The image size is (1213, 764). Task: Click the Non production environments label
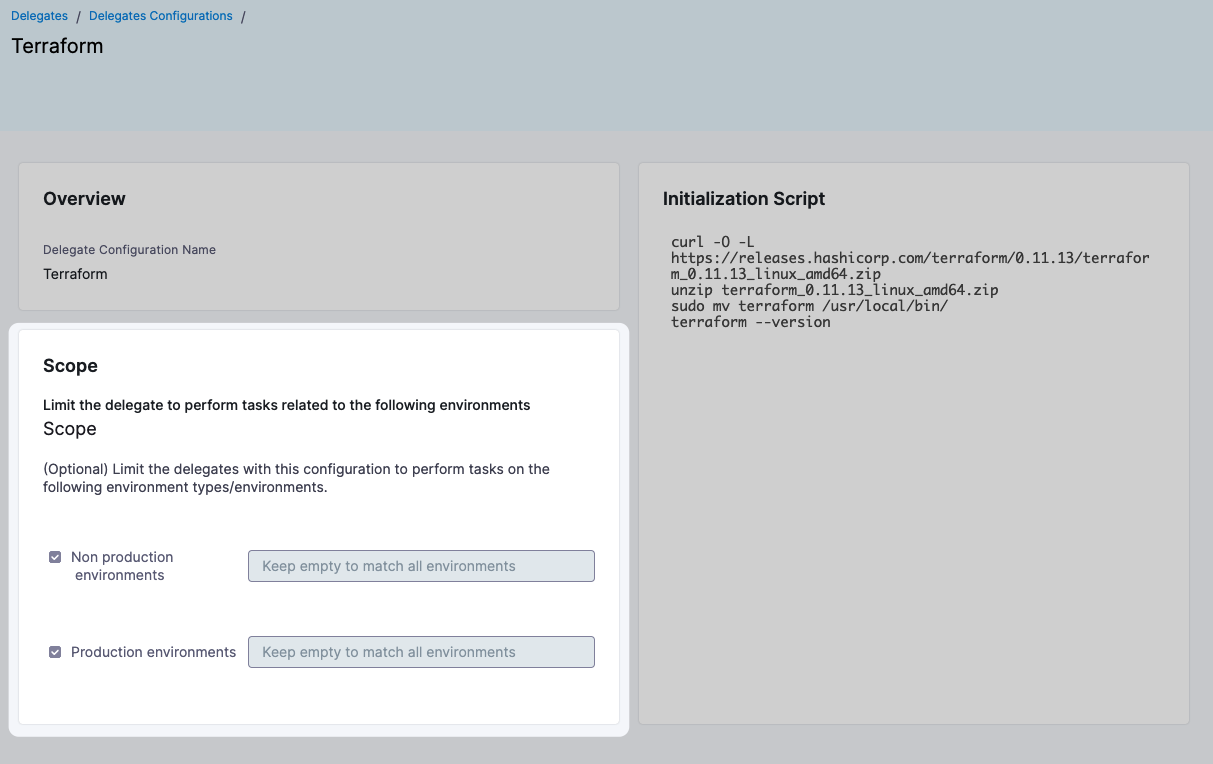122,566
